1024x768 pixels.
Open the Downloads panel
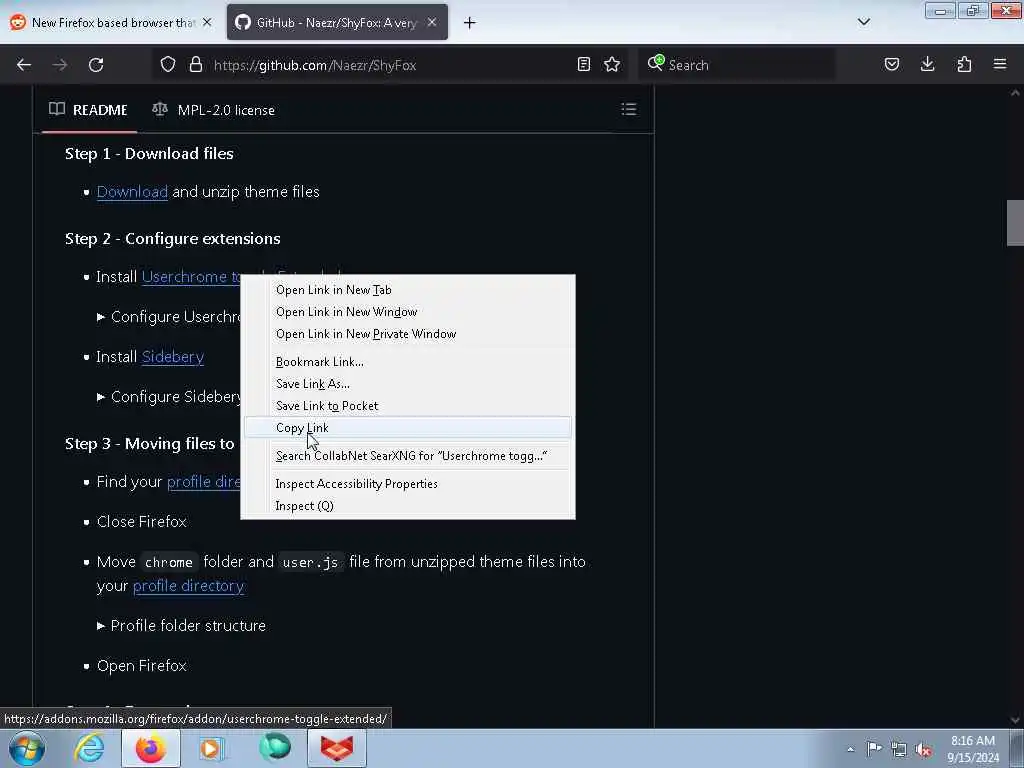click(x=927, y=64)
